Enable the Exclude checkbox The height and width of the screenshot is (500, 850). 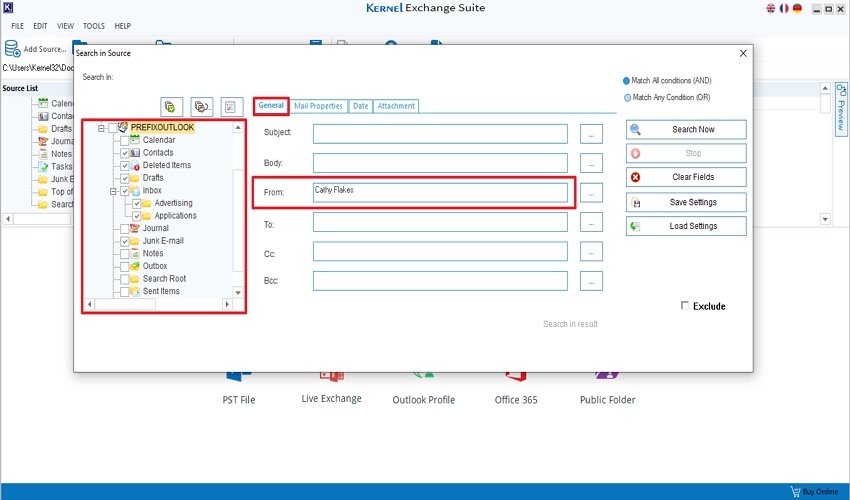coord(685,306)
